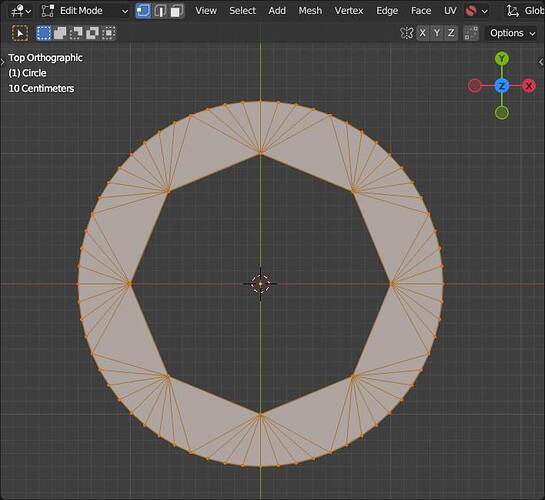Image resolution: width=545 pixels, height=500 pixels.
Task: Open the Edit Mode dropdown
Action: point(84,11)
